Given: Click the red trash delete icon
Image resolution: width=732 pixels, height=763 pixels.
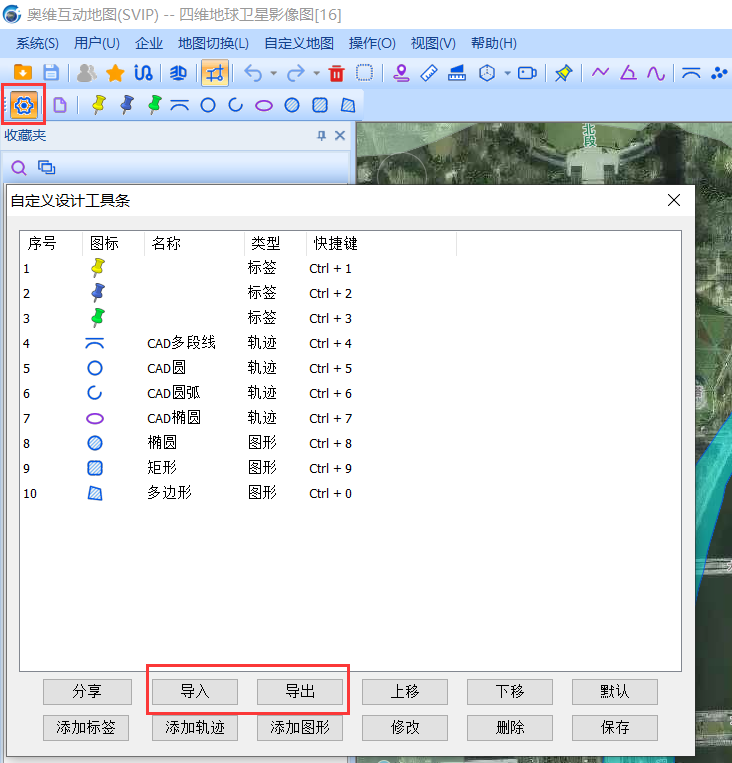Looking at the screenshot, I should pyautogui.click(x=336, y=73).
